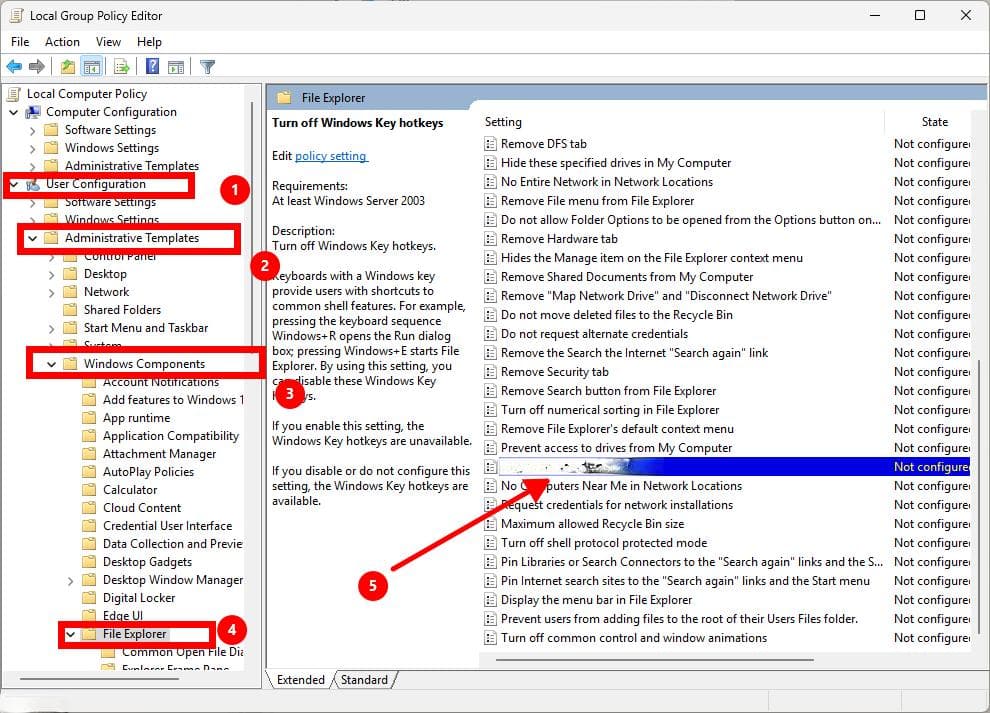This screenshot has width=990, height=713.
Task: Click the folder icon next to App runtime
Action: tap(90, 417)
